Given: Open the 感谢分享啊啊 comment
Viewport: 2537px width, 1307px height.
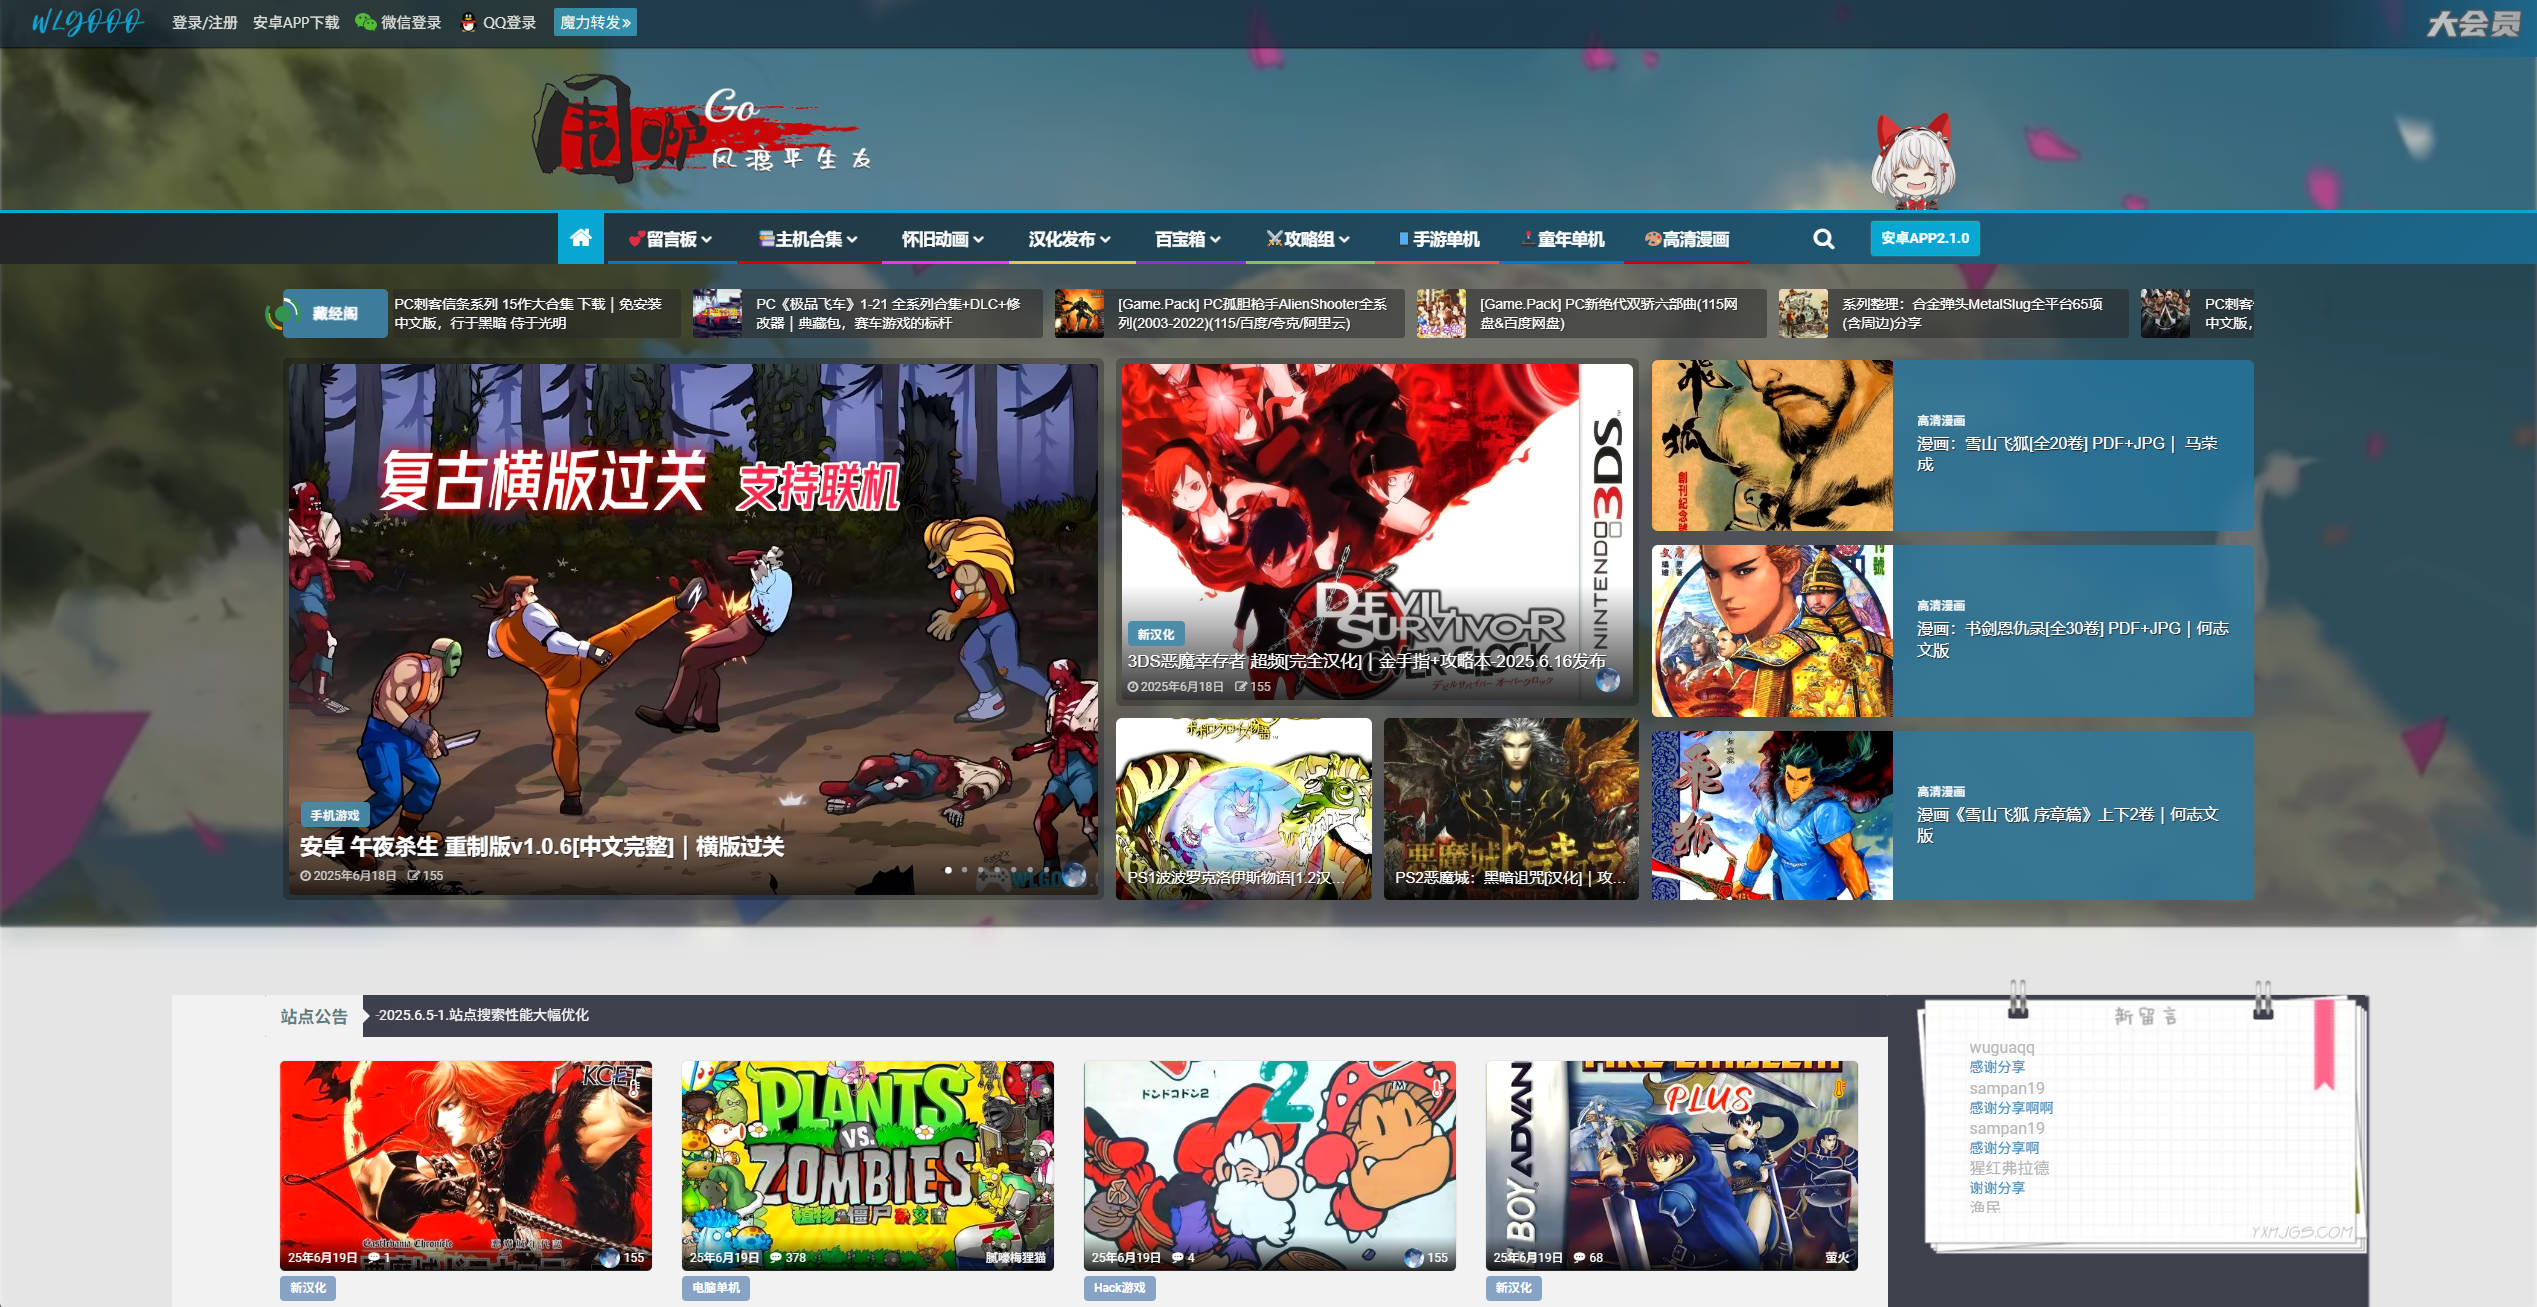Looking at the screenshot, I should point(2011,1108).
